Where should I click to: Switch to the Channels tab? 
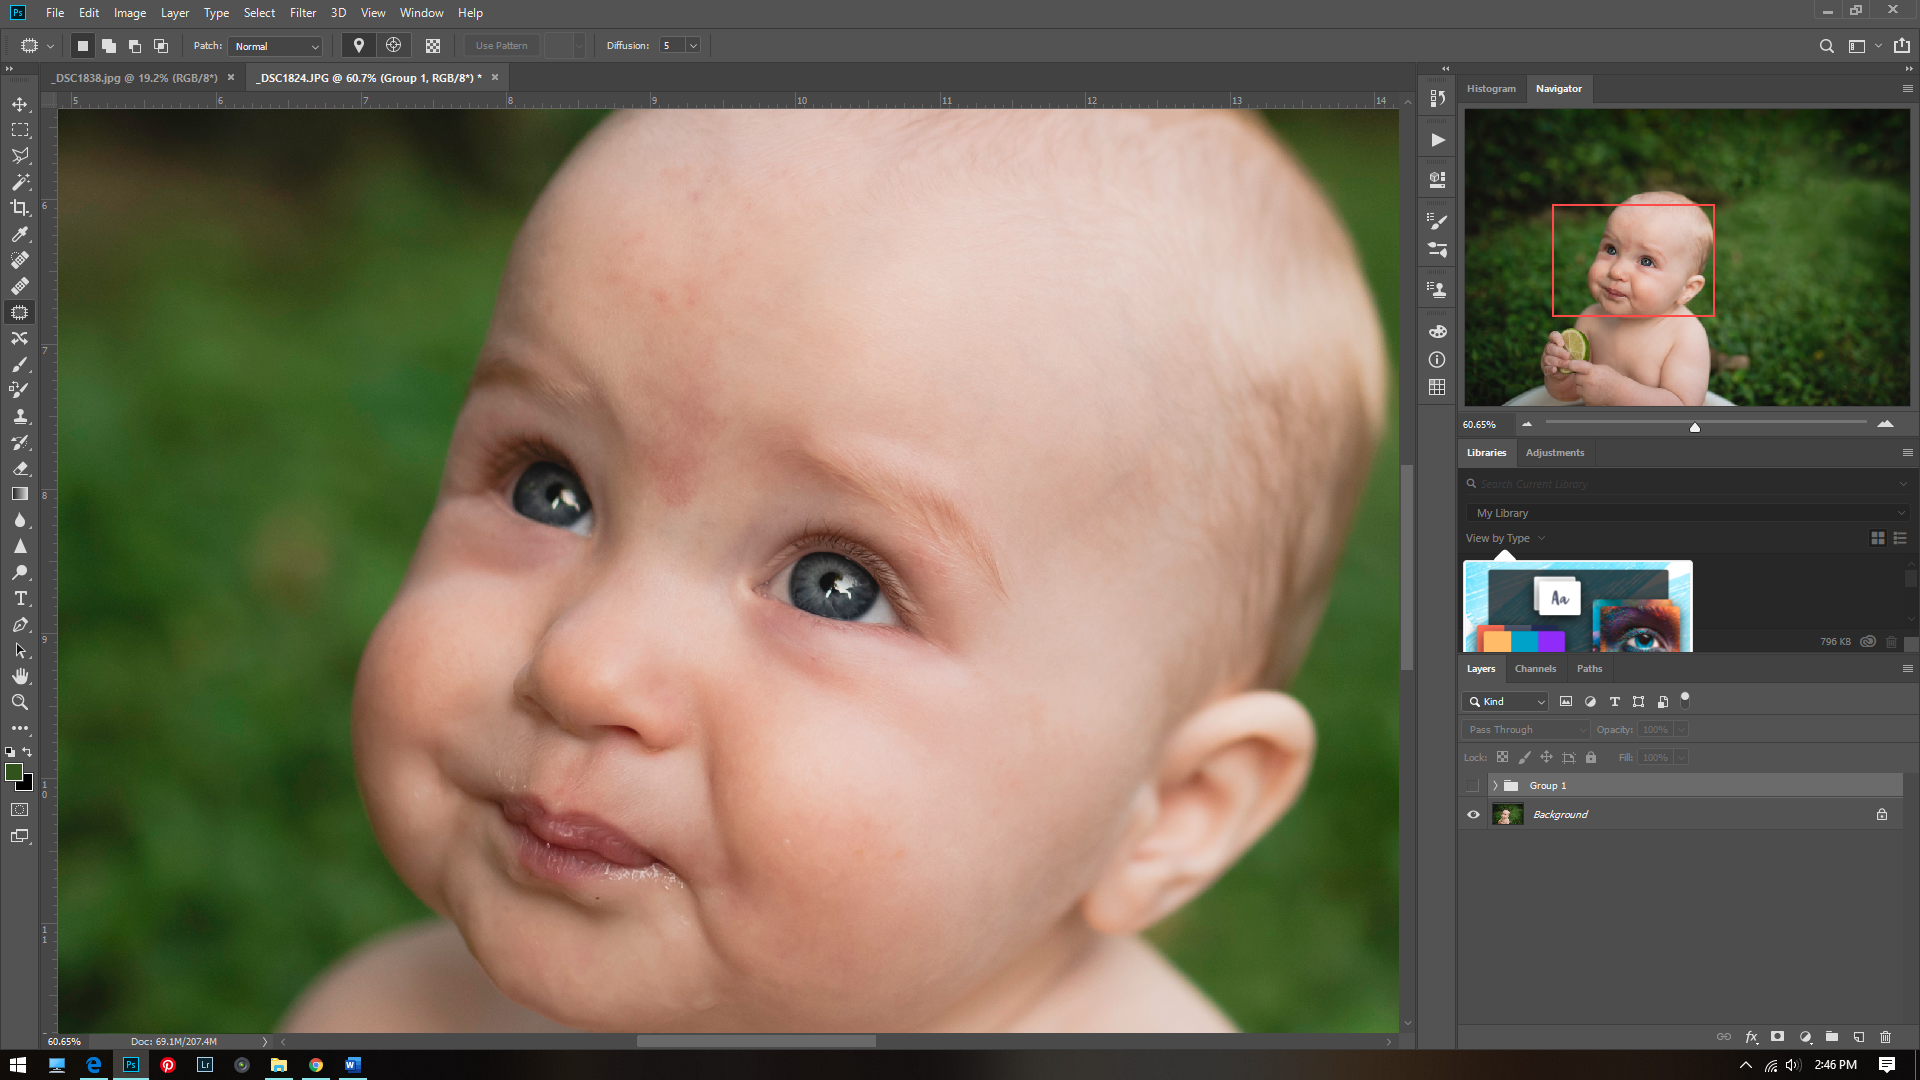[x=1534, y=668]
